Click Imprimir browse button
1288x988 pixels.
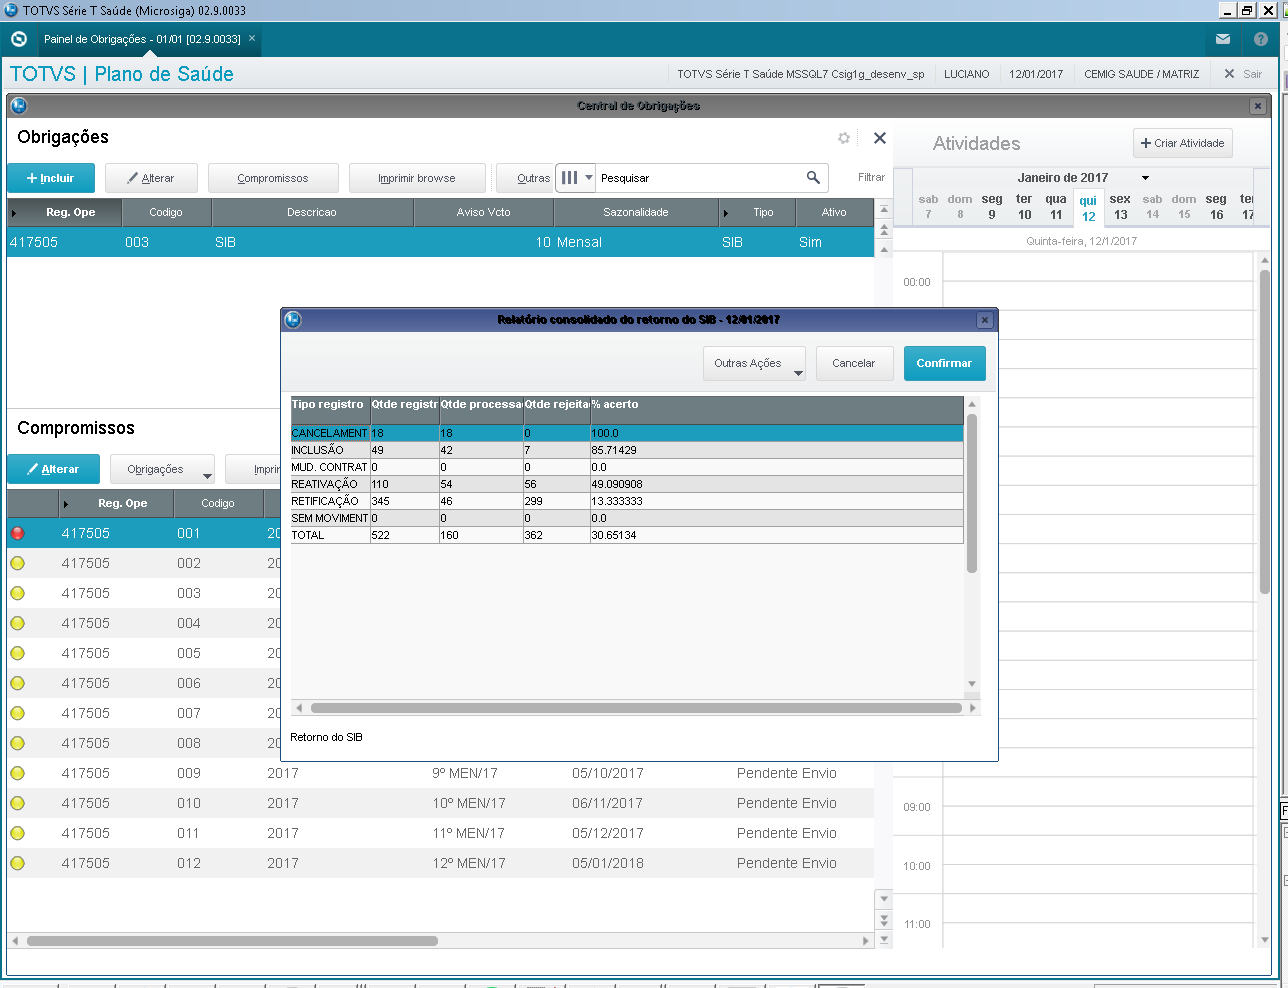click(417, 178)
